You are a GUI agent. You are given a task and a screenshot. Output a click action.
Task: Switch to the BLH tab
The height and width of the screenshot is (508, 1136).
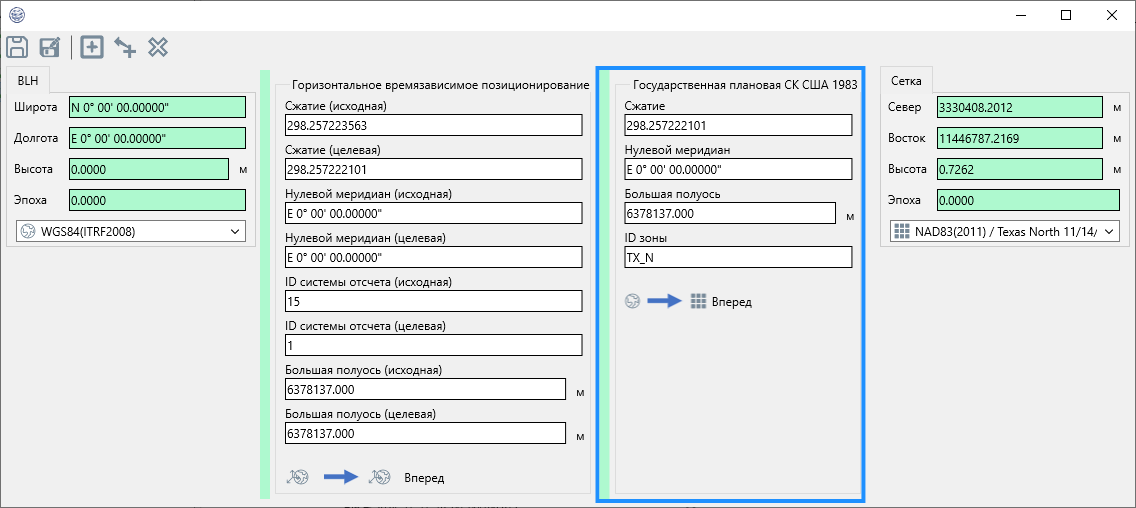pos(27,82)
